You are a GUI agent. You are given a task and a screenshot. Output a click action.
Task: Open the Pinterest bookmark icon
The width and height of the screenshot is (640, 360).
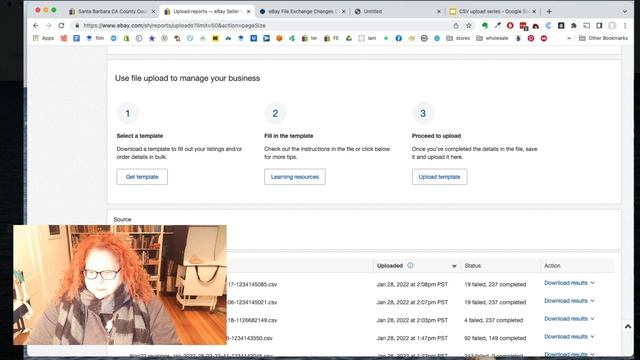pyautogui.click(x=531, y=38)
